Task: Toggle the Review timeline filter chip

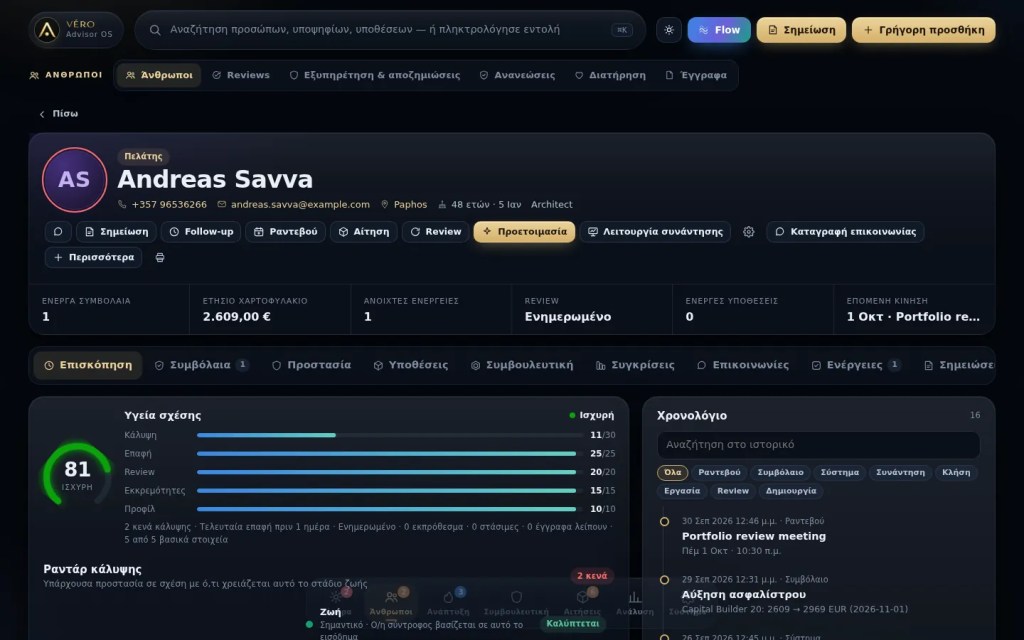Action: (x=733, y=491)
